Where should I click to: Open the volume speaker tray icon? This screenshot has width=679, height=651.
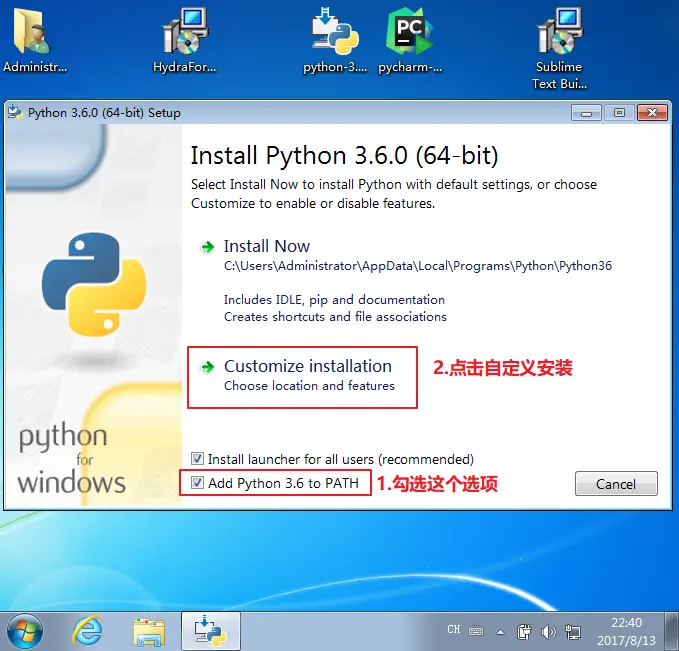(x=548, y=632)
